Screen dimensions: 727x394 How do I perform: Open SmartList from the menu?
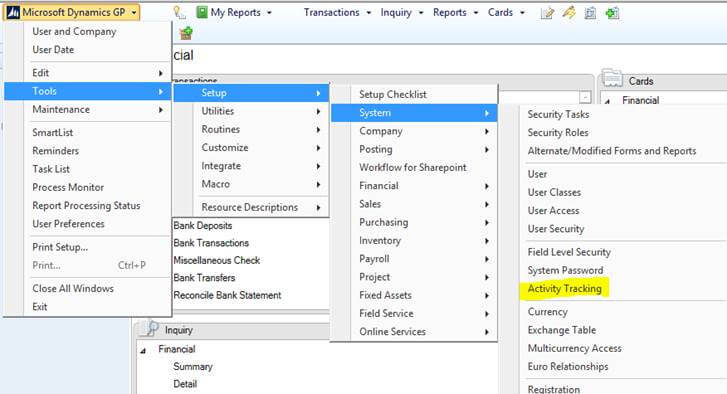52,133
